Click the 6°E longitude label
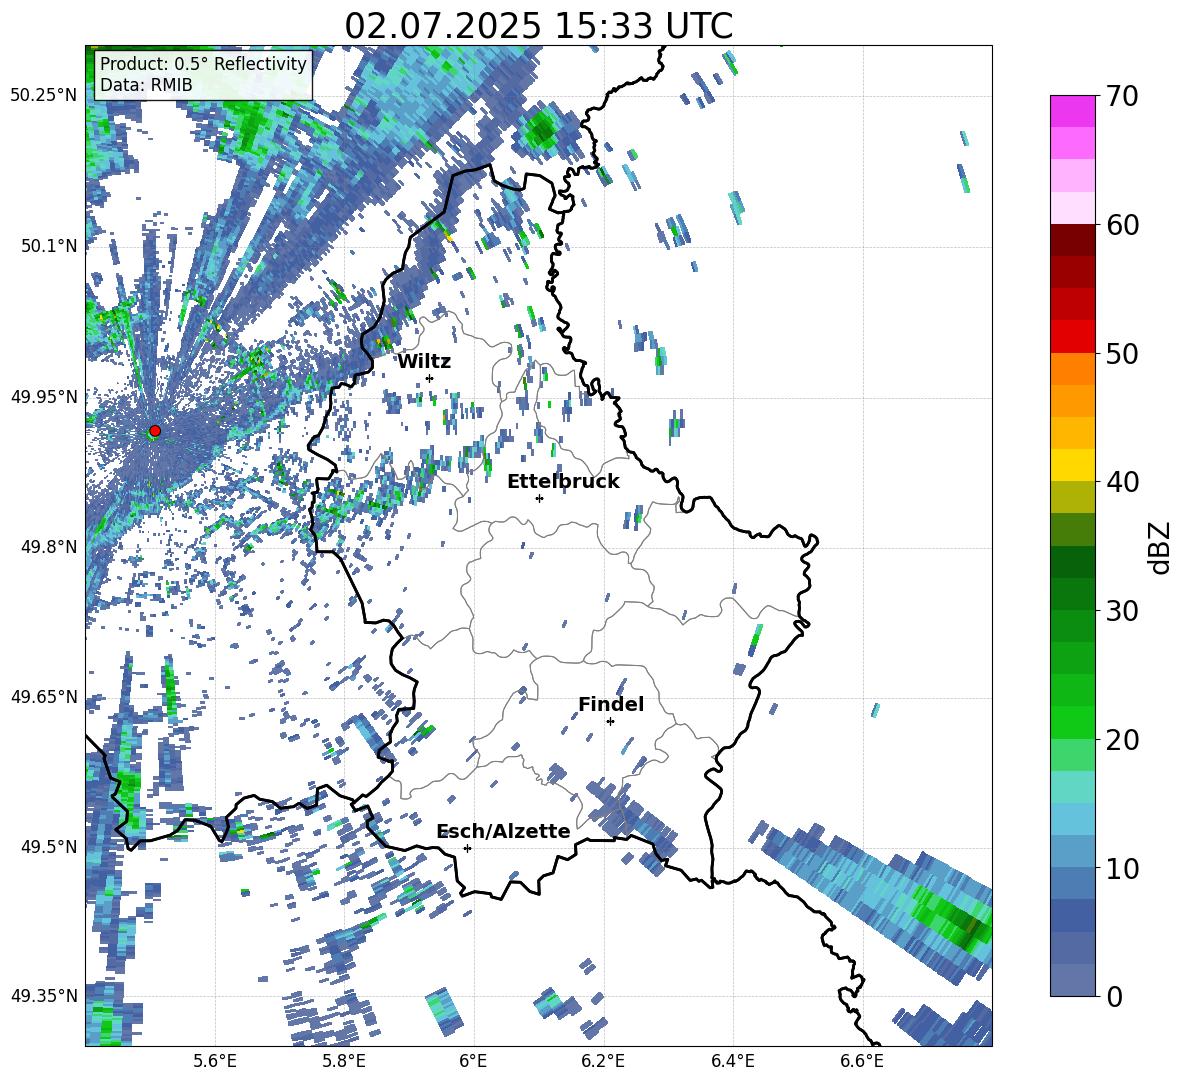Viewport: 1184px width, 1081px height. click(x=473, y=1061)
